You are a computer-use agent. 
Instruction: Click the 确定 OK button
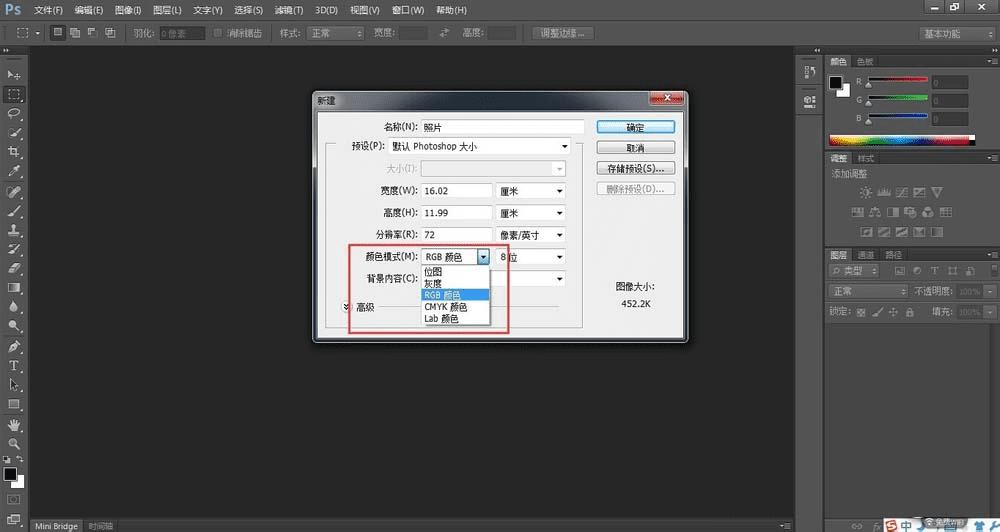coord(635,127)
